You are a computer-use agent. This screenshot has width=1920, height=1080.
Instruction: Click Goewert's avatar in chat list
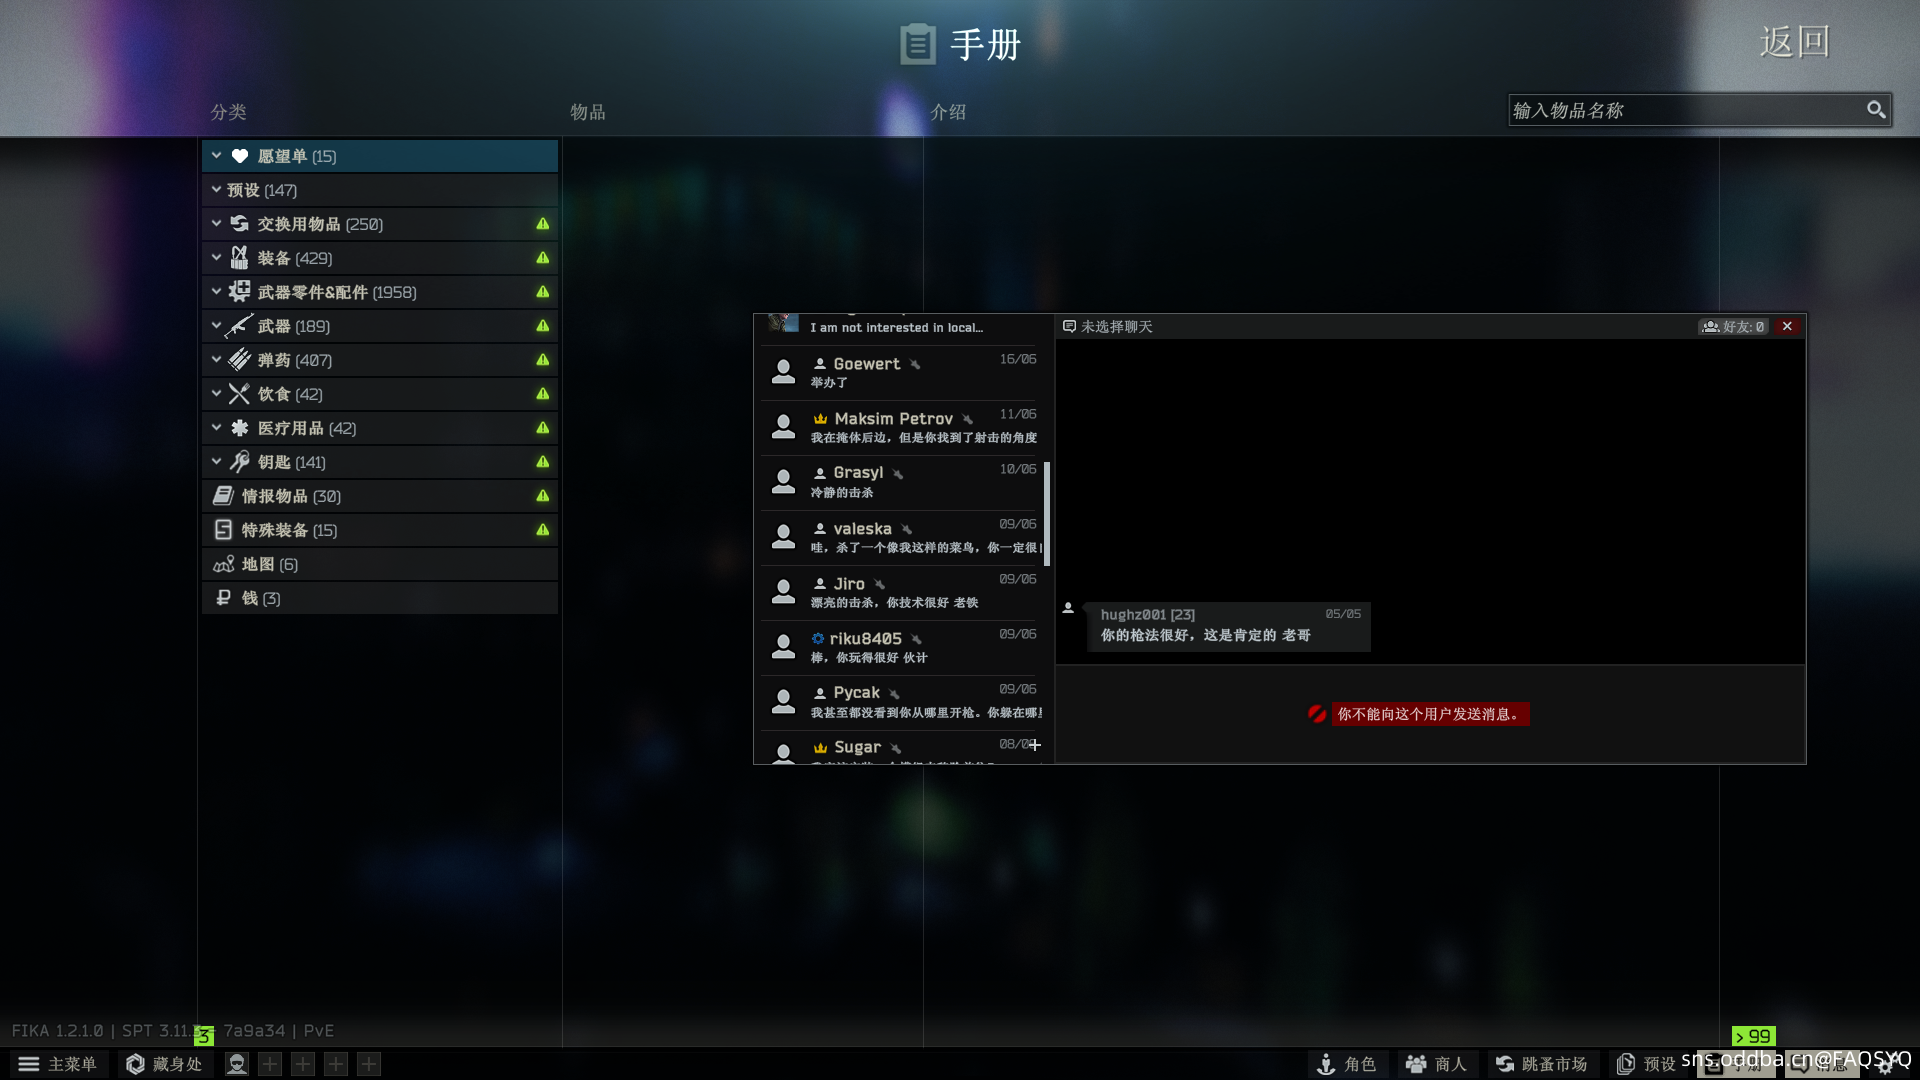click(784, 372)
